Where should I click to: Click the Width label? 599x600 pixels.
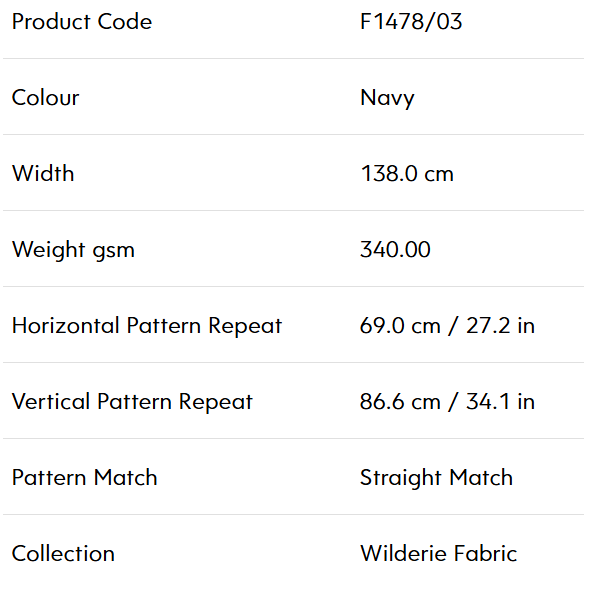coord(43,173)
